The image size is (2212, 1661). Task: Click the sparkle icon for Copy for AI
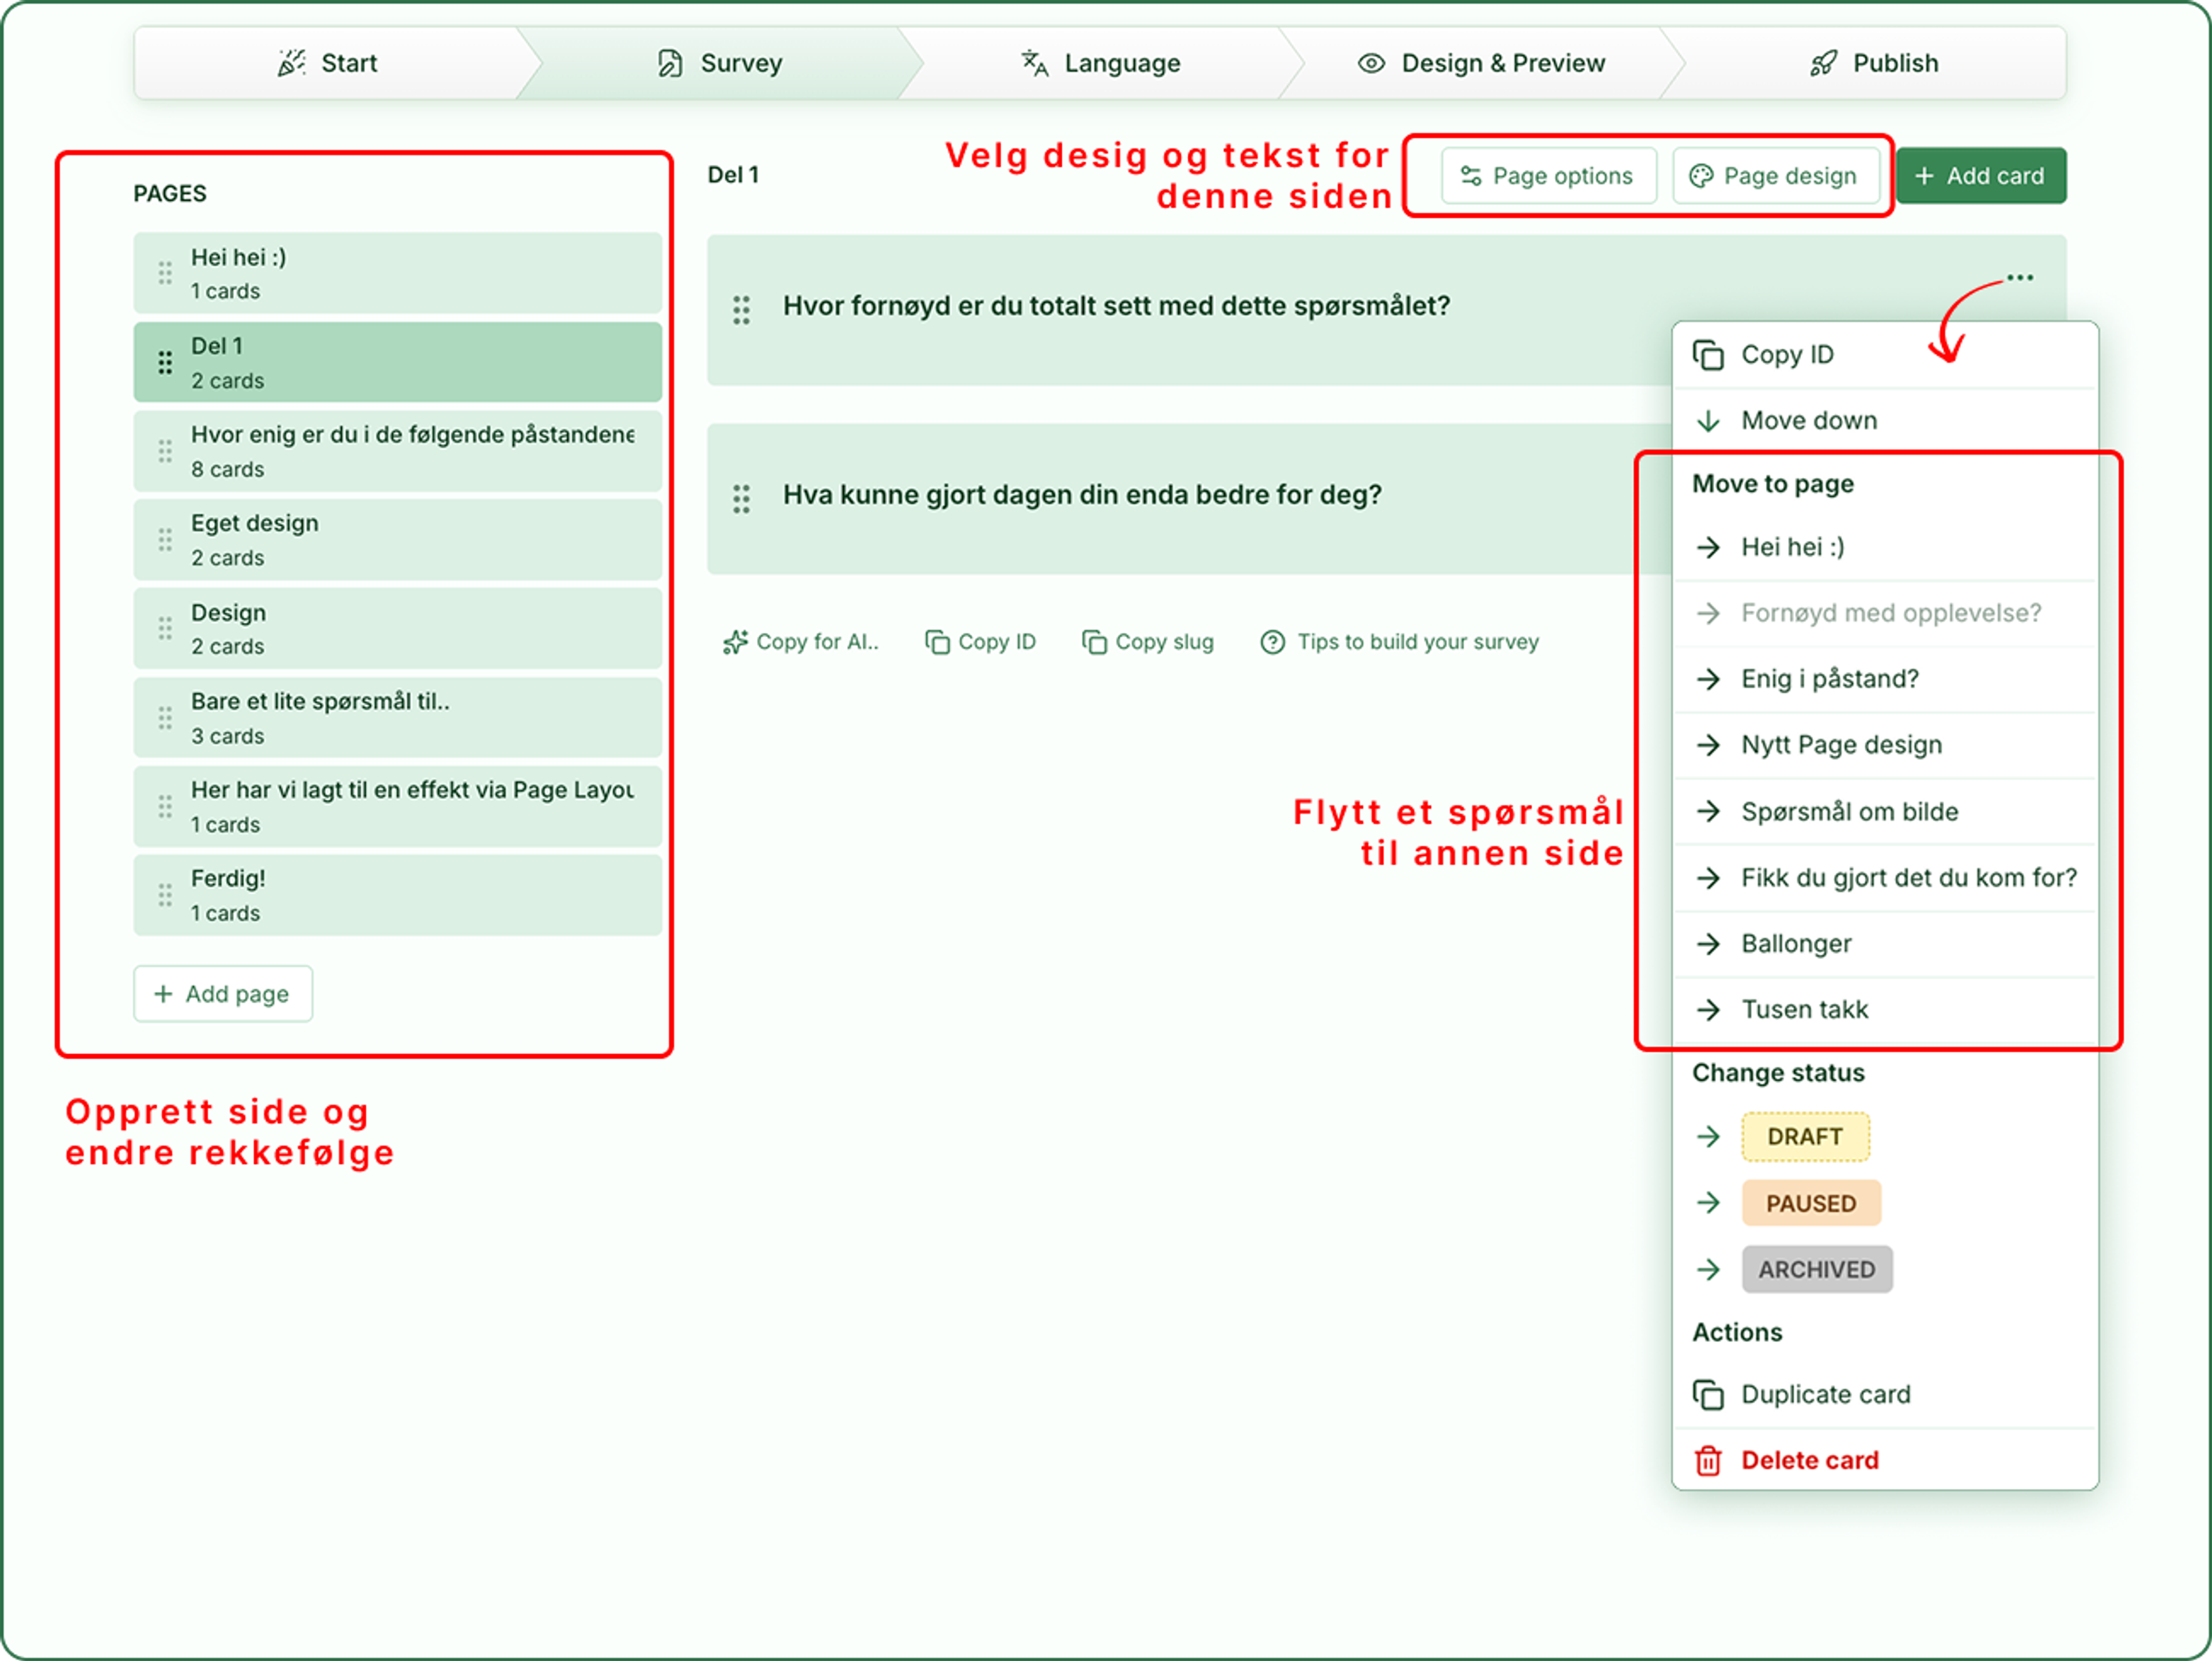(x=735, y=642)
